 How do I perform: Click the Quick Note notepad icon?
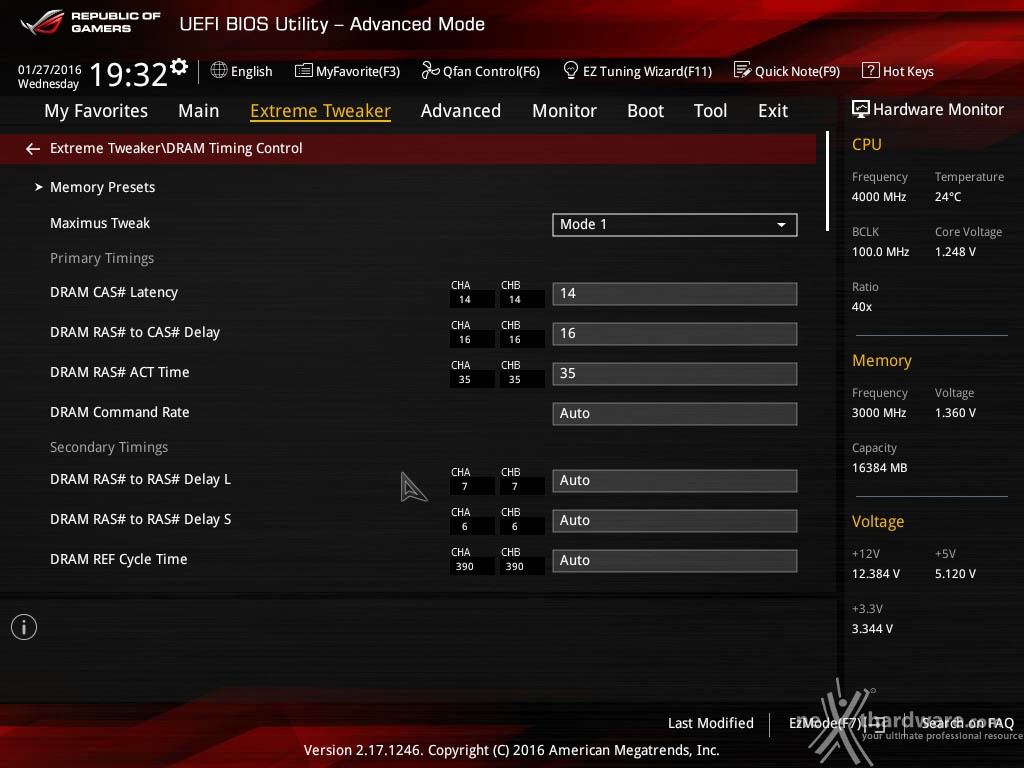pos(742,70)
